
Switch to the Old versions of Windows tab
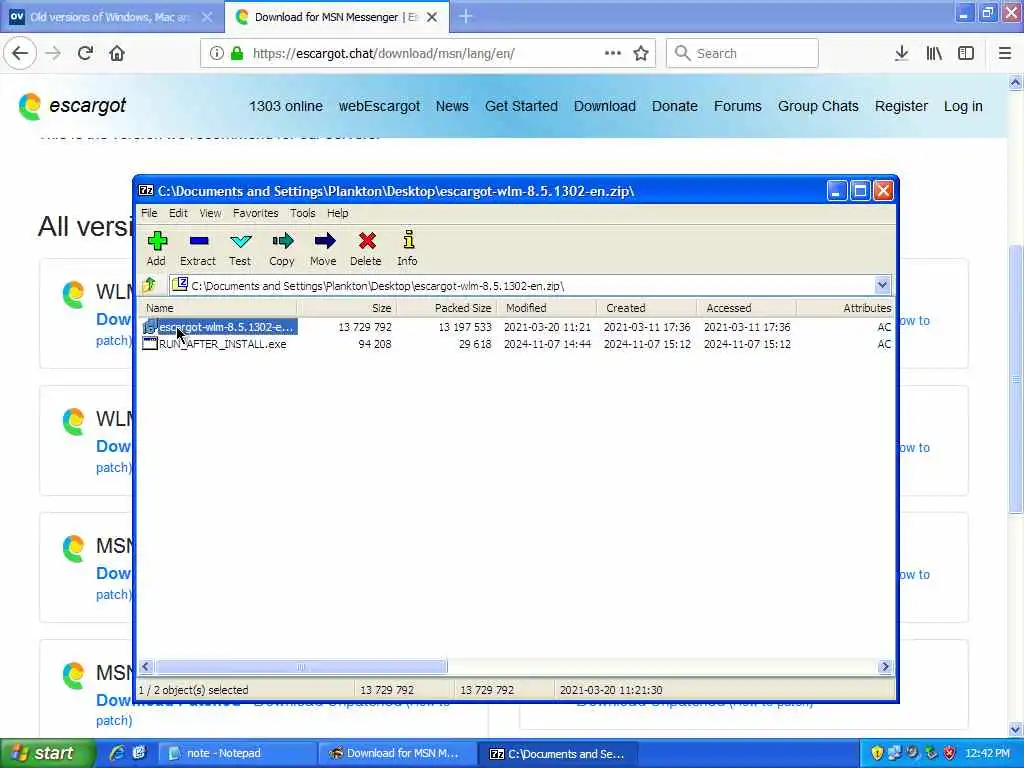tap(110, 16)
